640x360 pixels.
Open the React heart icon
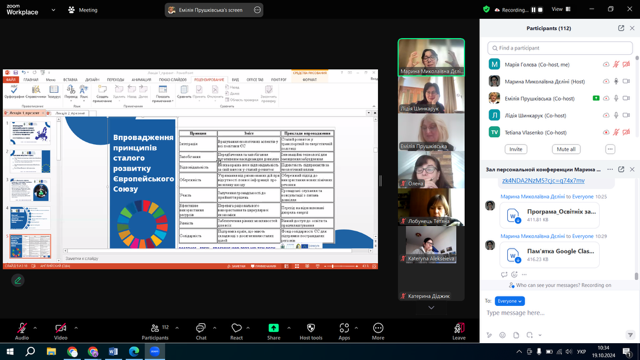(x=236, y=328)
